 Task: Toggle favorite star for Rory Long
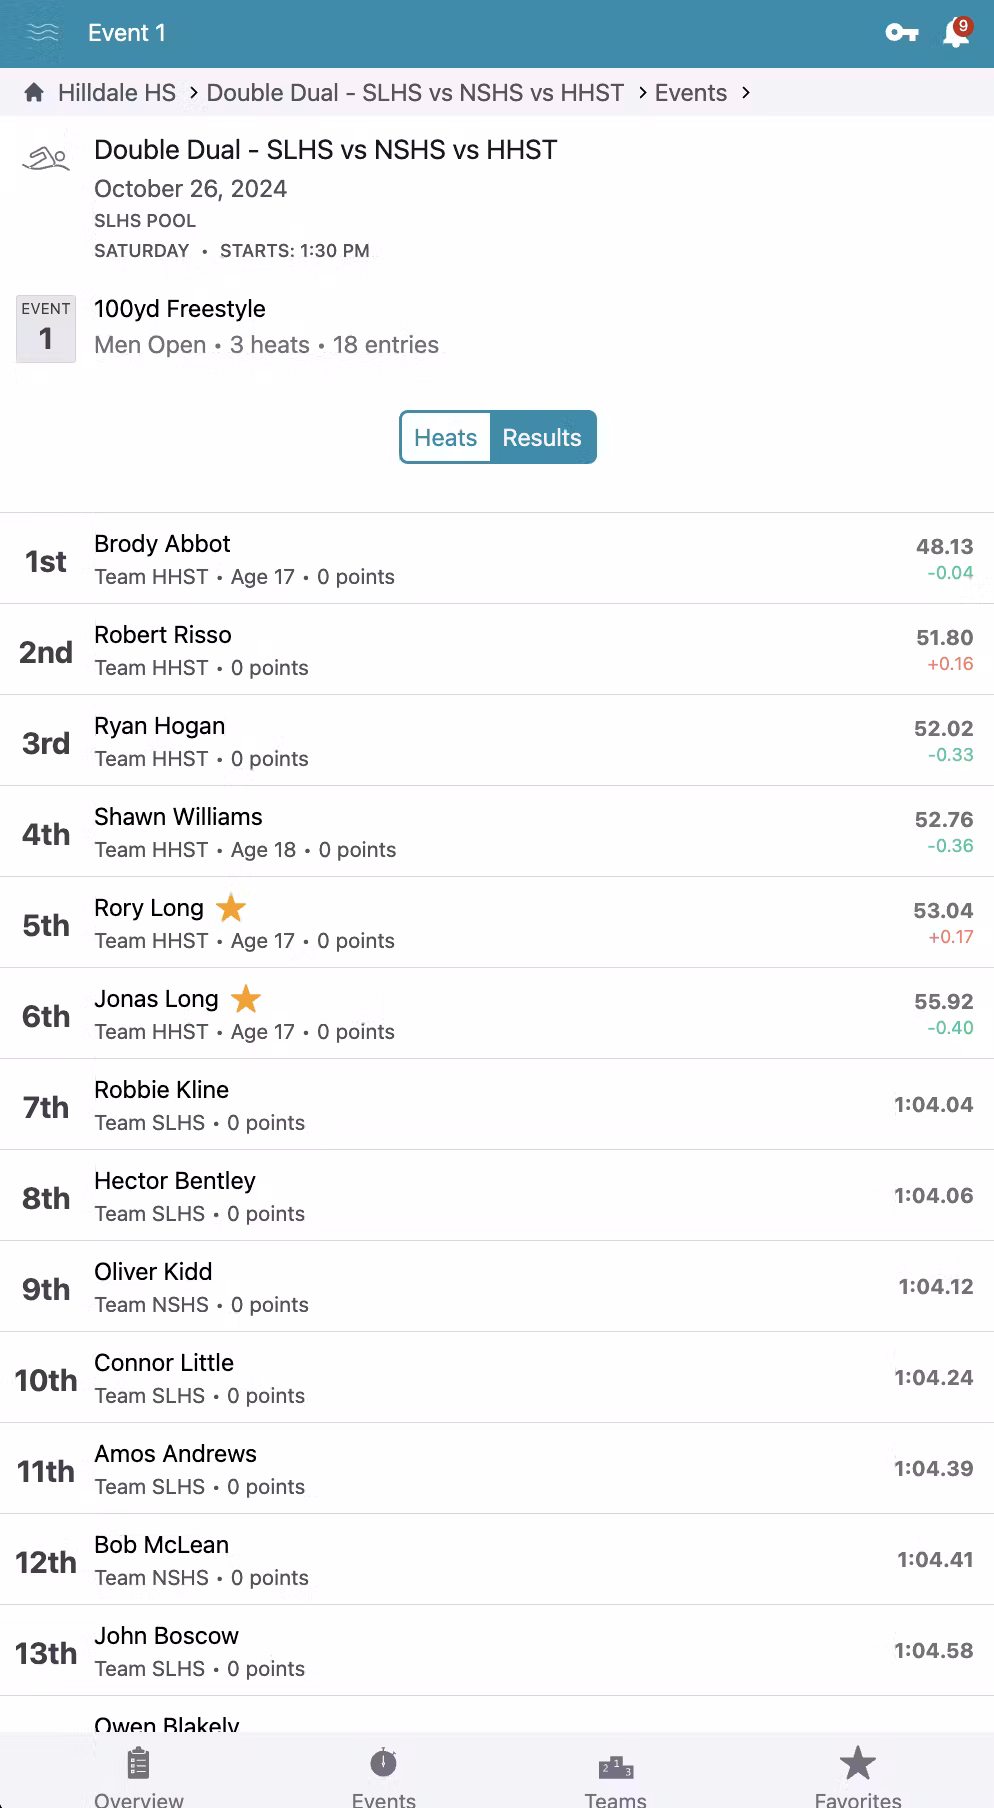pos(231,908)
